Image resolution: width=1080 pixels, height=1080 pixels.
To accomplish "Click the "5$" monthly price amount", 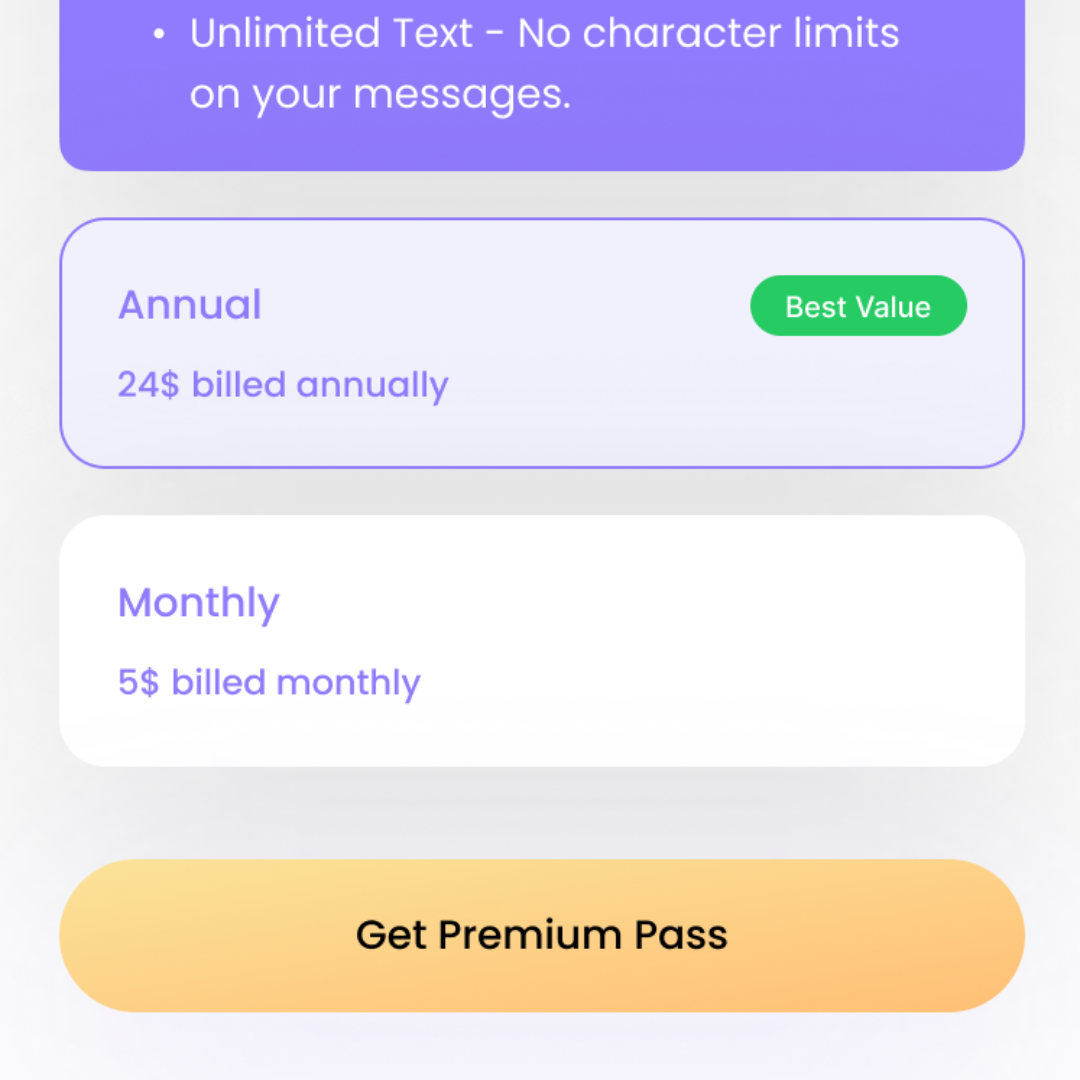I will 138,683.
